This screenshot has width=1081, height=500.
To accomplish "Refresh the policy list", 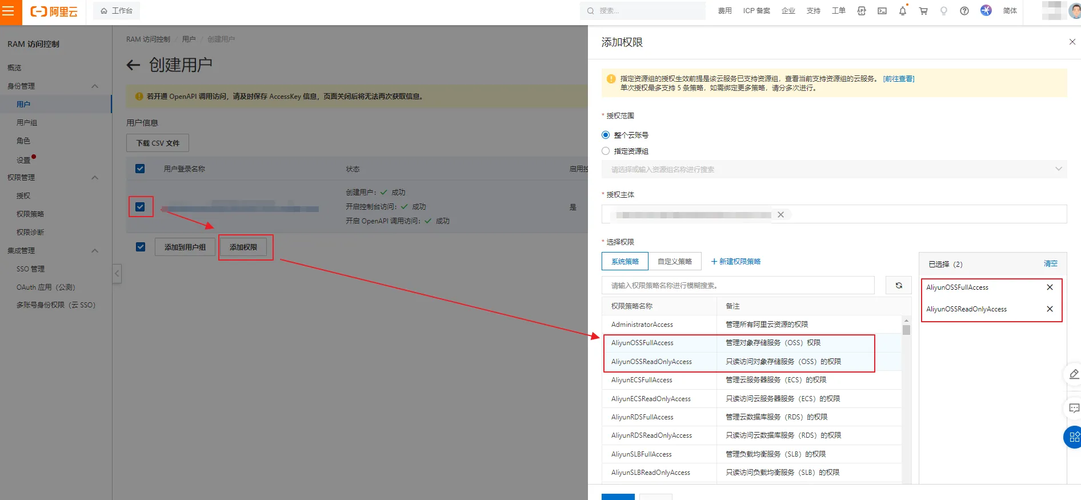I will tap(898, 285).
